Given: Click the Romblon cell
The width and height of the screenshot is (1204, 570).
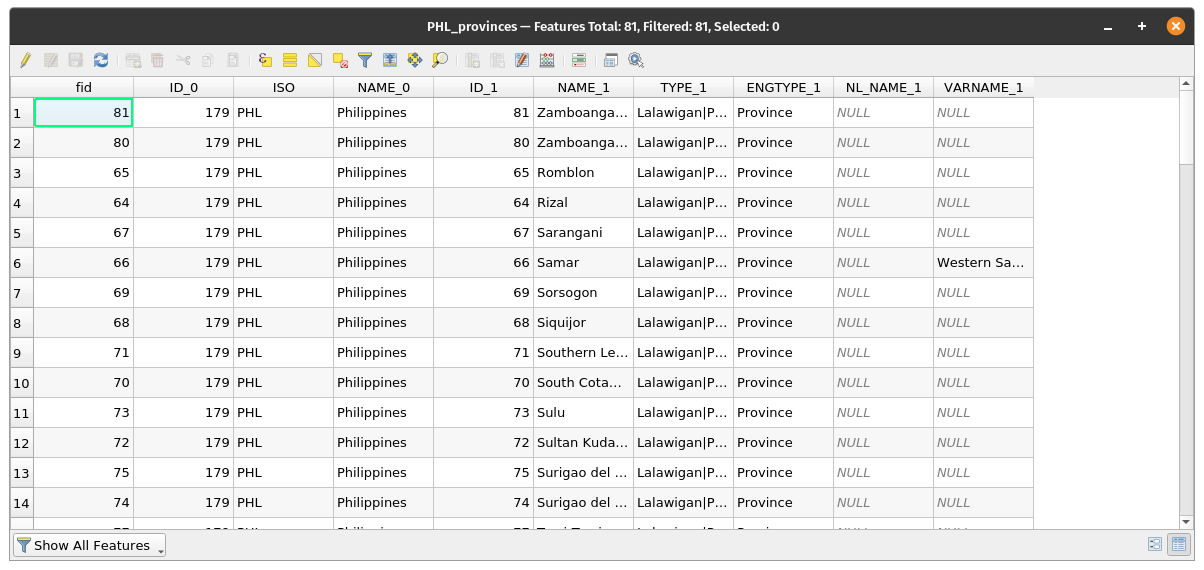Looking at the screenshot, I should coord(584,172).
